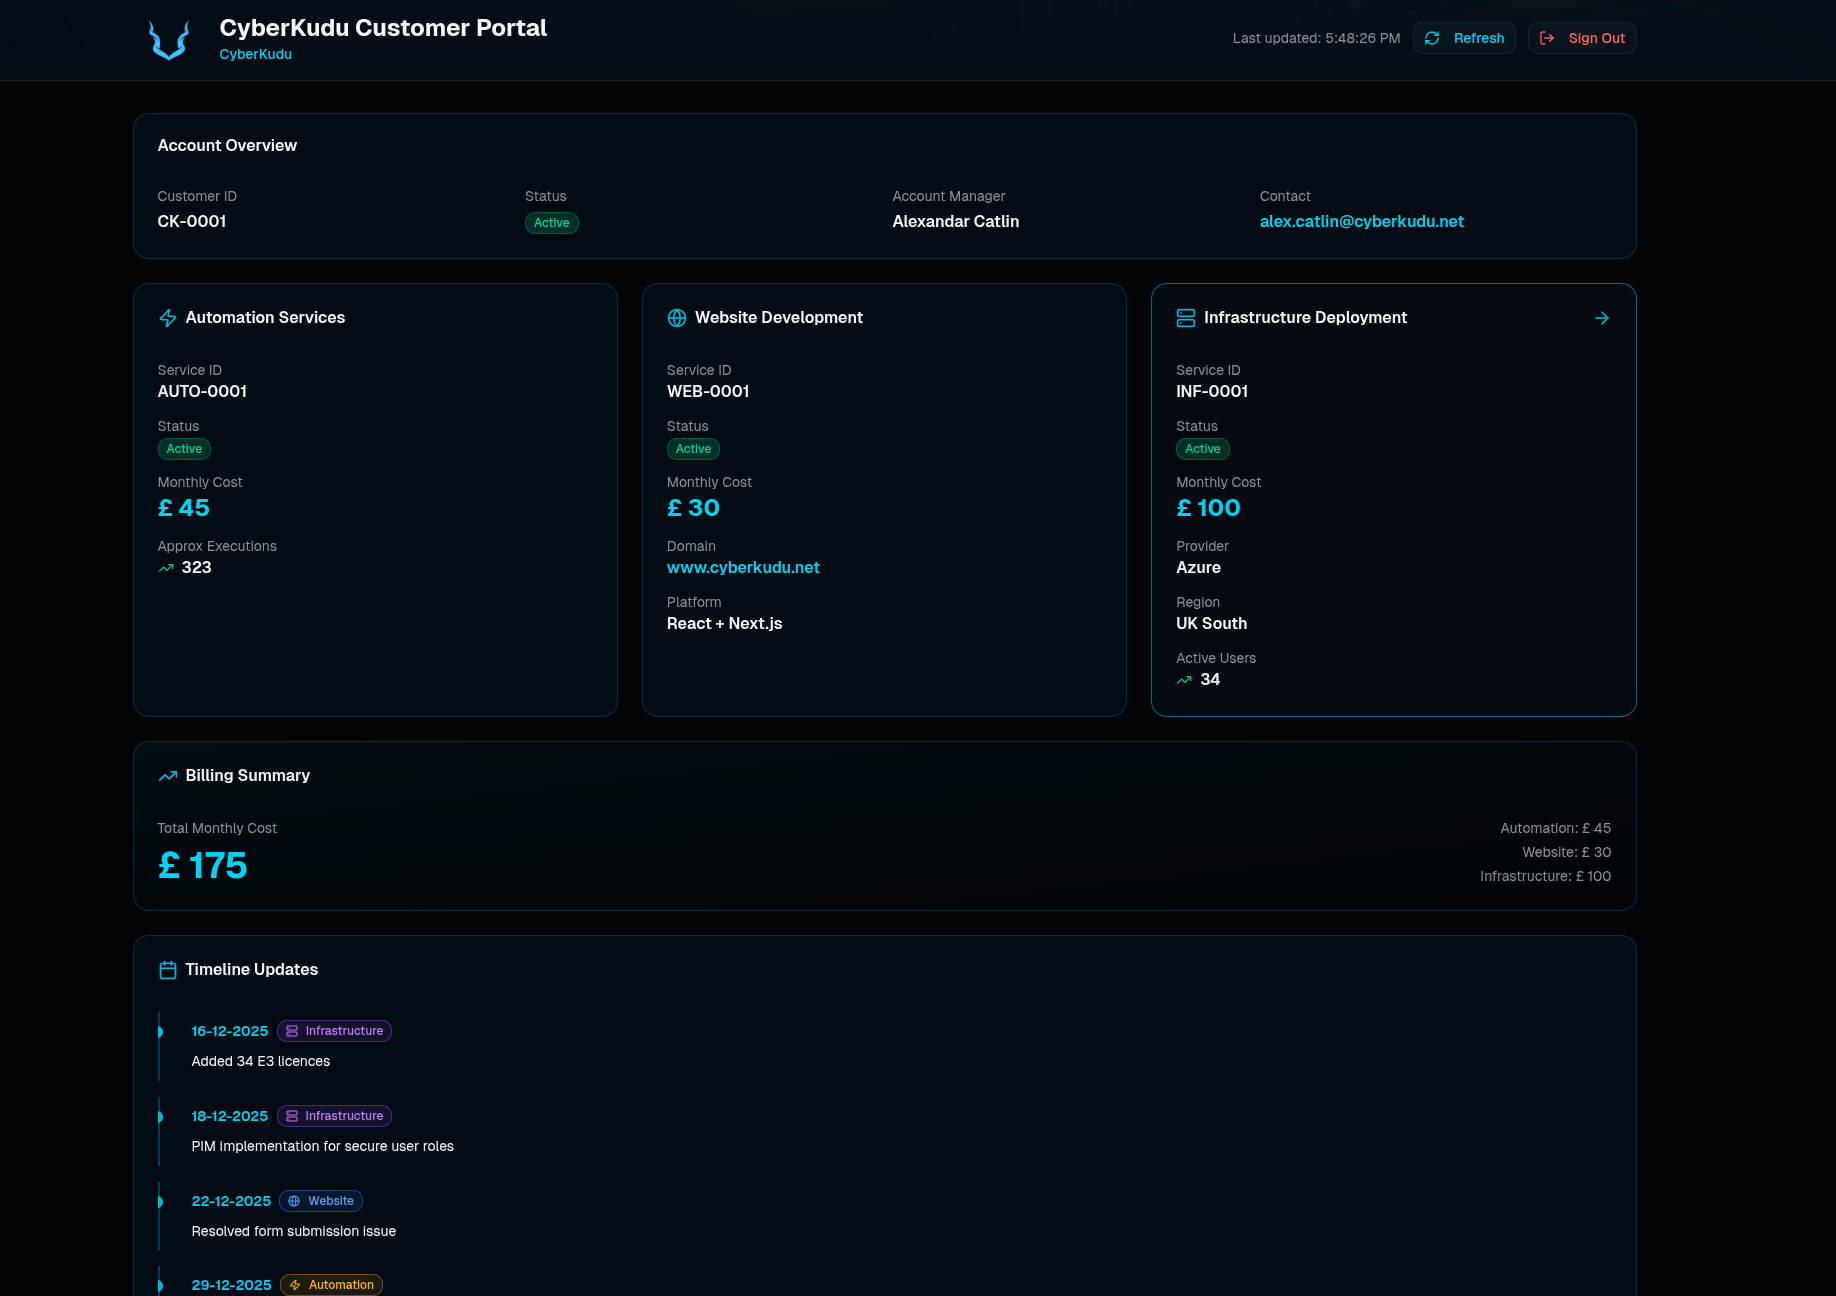The height and width of the screenshot is (1296, 1836).
Task: Toggle the Active status badge under Account Overview
Action: (x=551, y=223)
